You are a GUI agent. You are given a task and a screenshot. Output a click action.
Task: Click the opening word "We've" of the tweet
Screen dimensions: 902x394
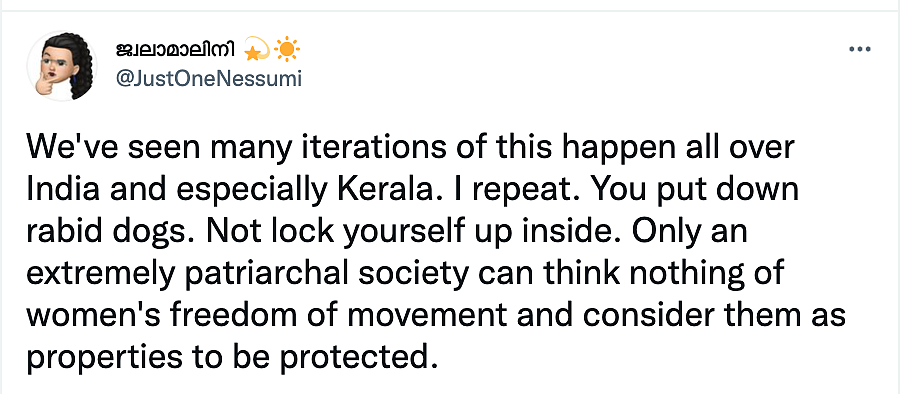65,149
